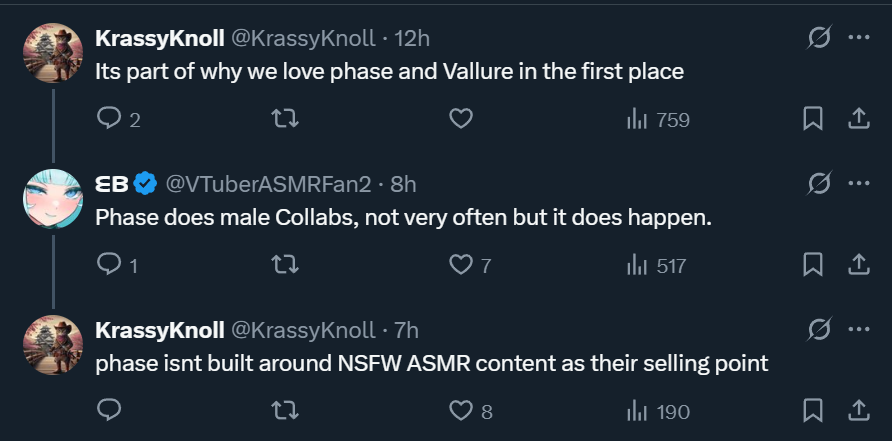Screen dimensions: 892x441
Task: Open EB's anime avatar thumbnail
Action: [x=53, y=199]
